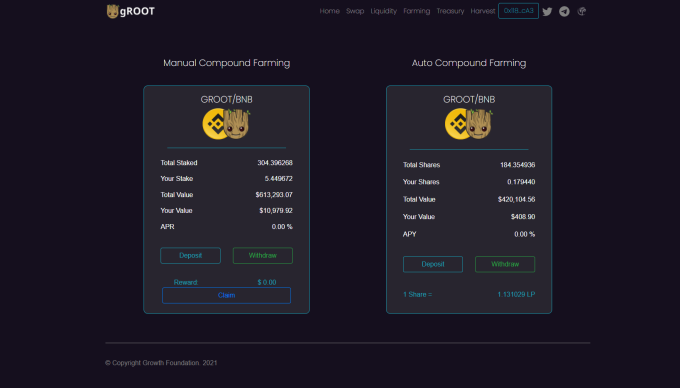Click Your Shares value 0.179440
680x388 pixels.
[521, 182]
